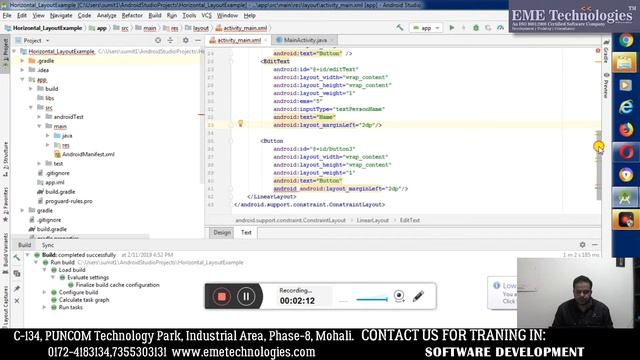Select the Sync tab in bottom panel
Viewport: 640px width, 360px height.
48,245
